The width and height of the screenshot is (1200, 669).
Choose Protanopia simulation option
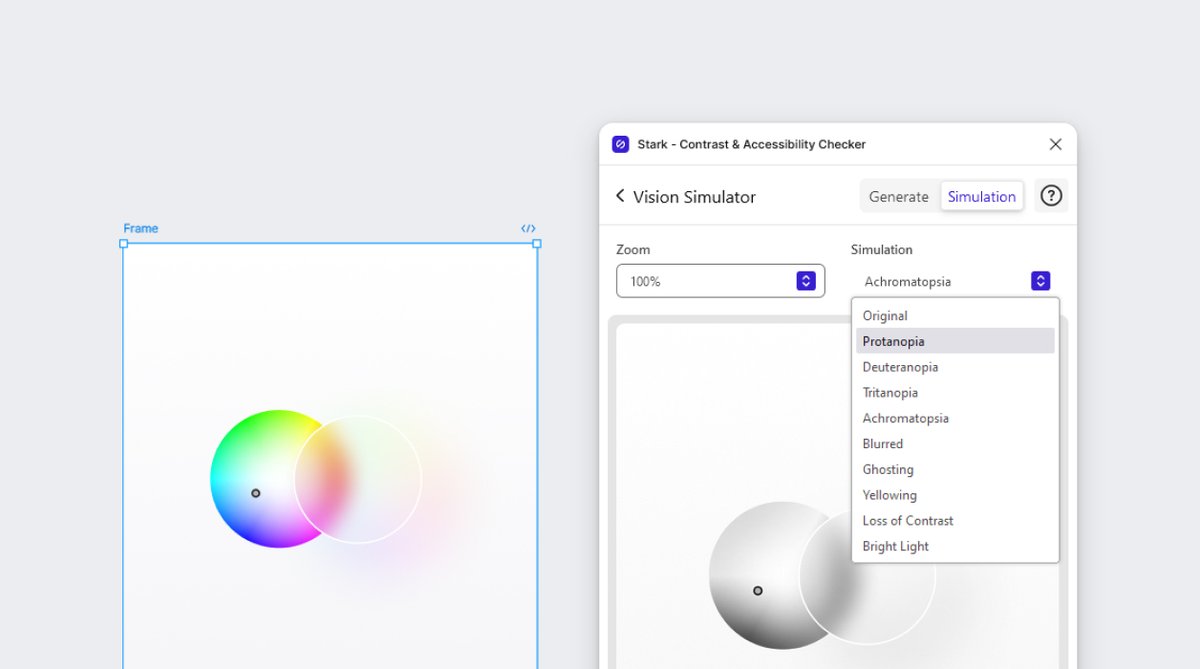(955, 341)
